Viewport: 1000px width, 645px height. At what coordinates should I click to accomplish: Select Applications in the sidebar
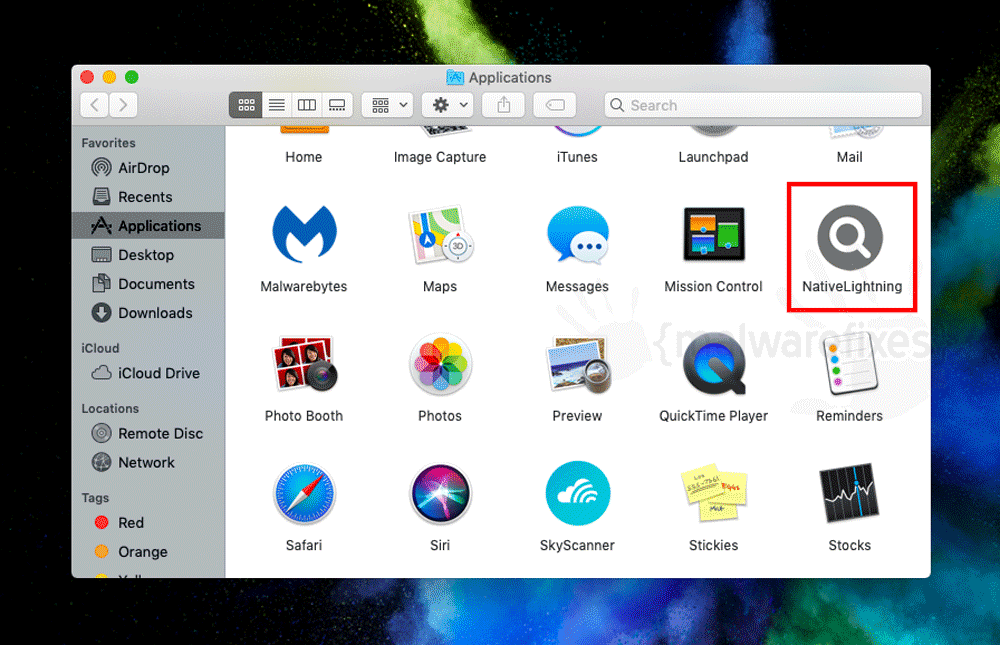pos(148,226)
